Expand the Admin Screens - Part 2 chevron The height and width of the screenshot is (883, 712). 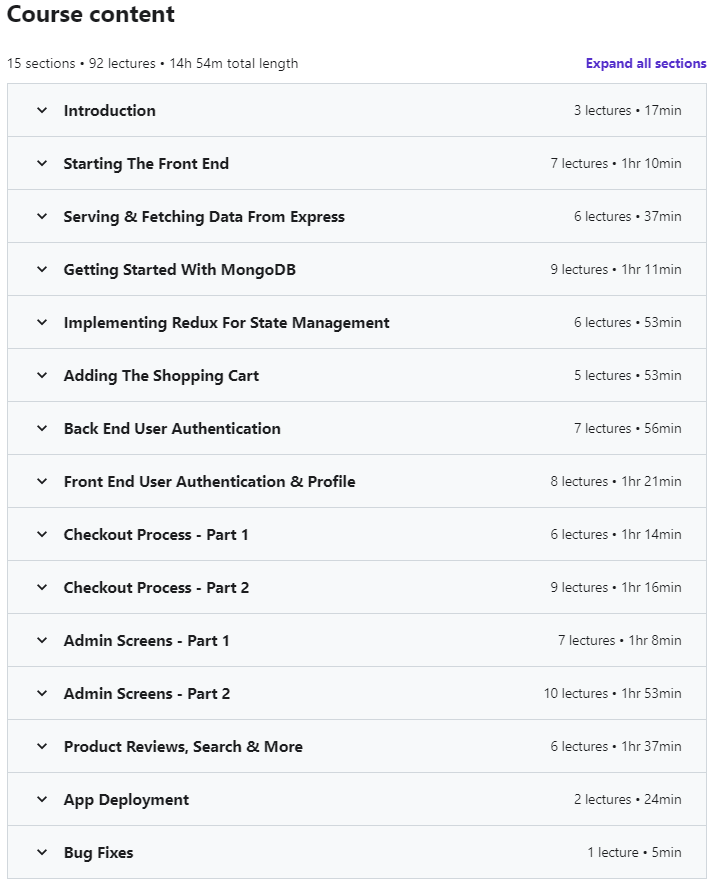coord(42,693)
